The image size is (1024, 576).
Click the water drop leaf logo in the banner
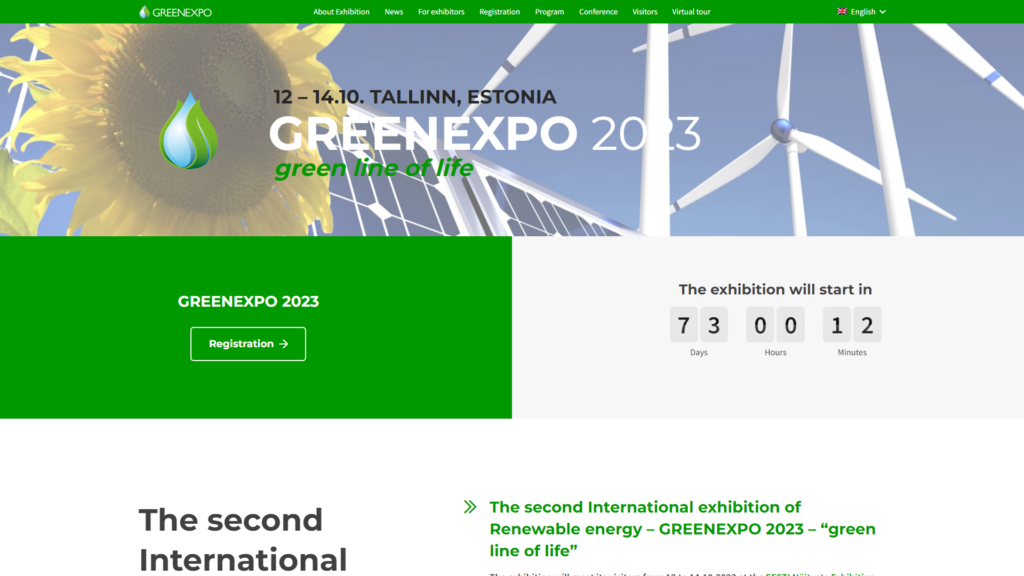tap(189, 131)
